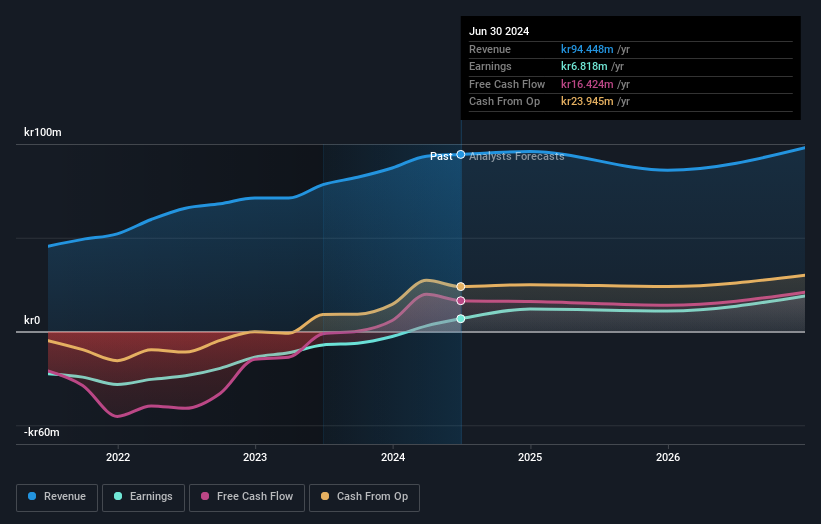The image size is (821, 524).
Task: Click the kr0 y-axis label
Action: [32, 320]
